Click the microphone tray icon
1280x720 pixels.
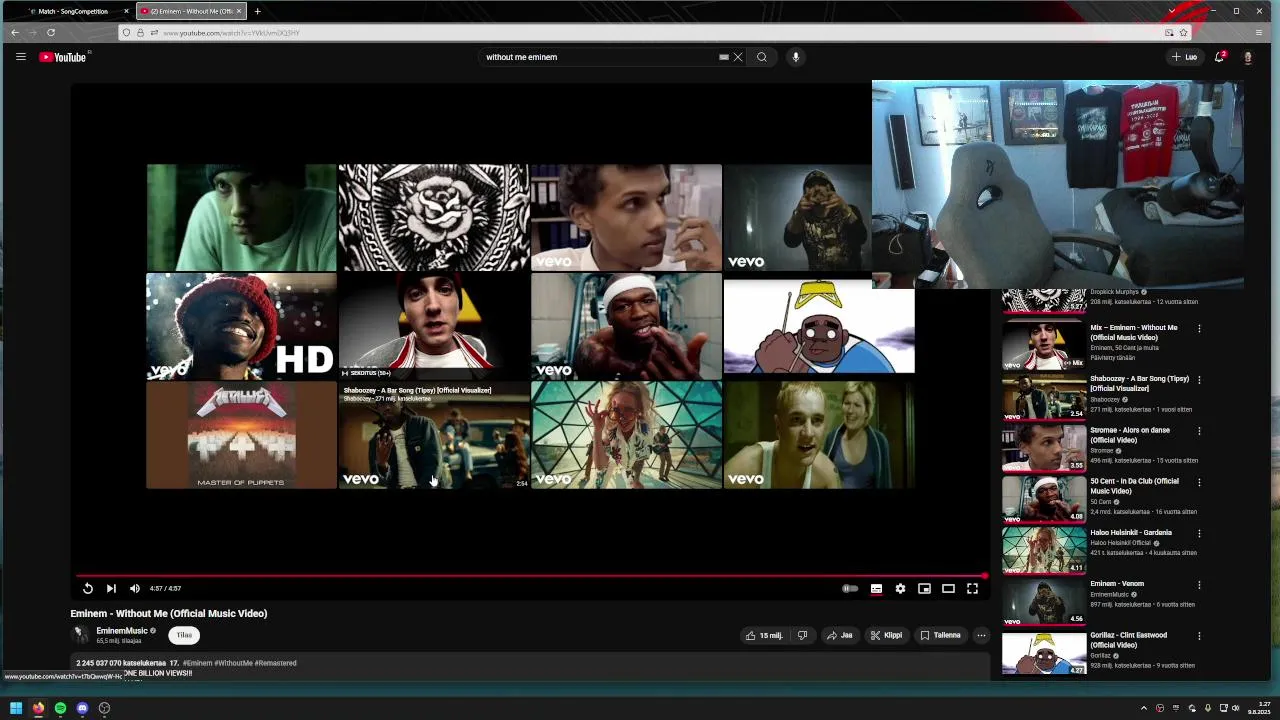[1208, 708]
